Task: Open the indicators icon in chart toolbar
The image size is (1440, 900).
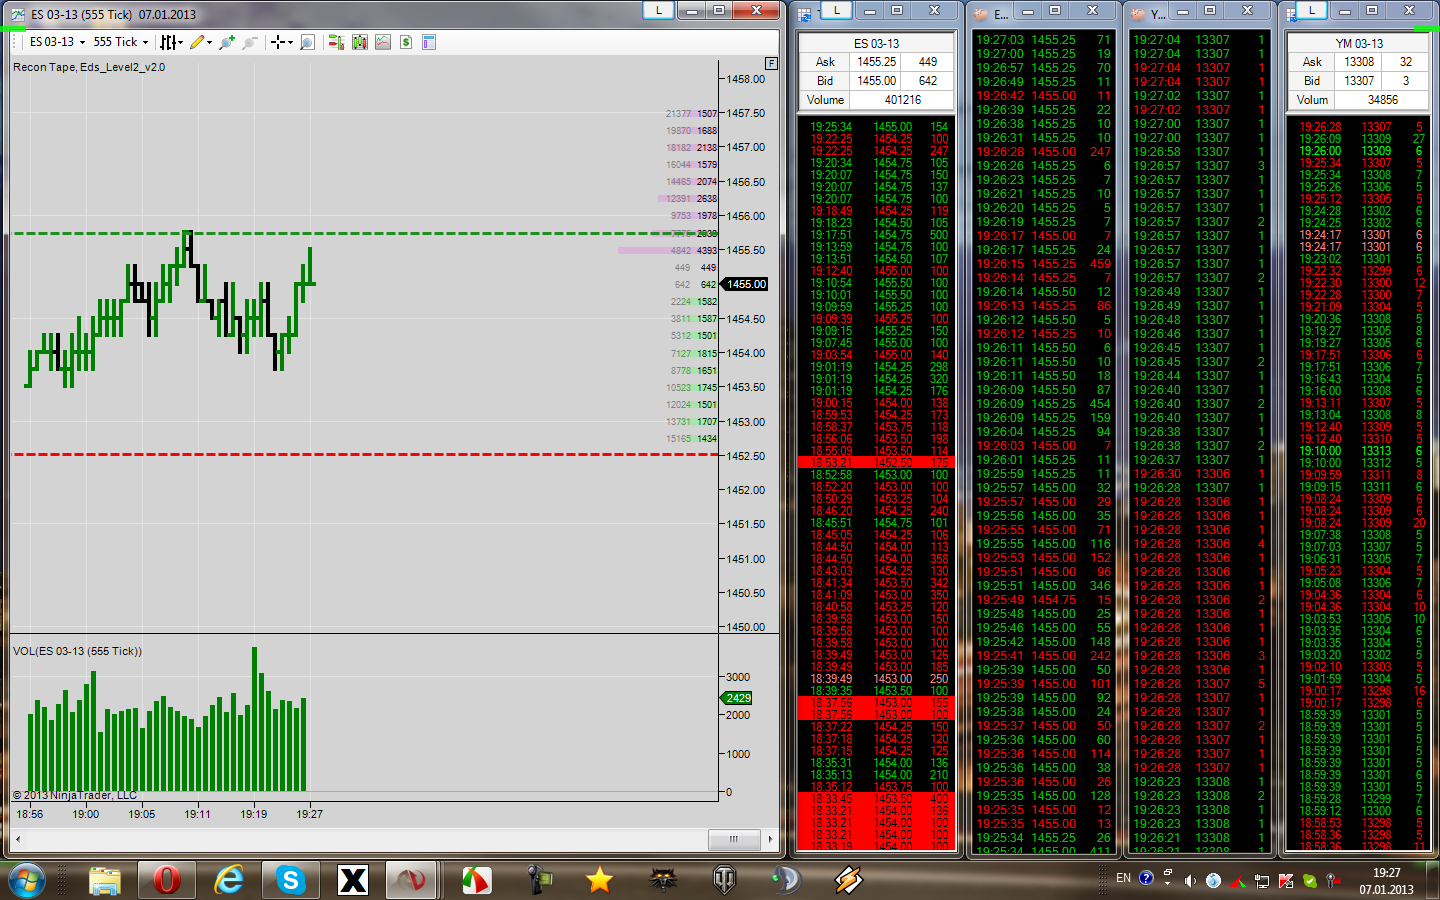Action: (383, 42)
